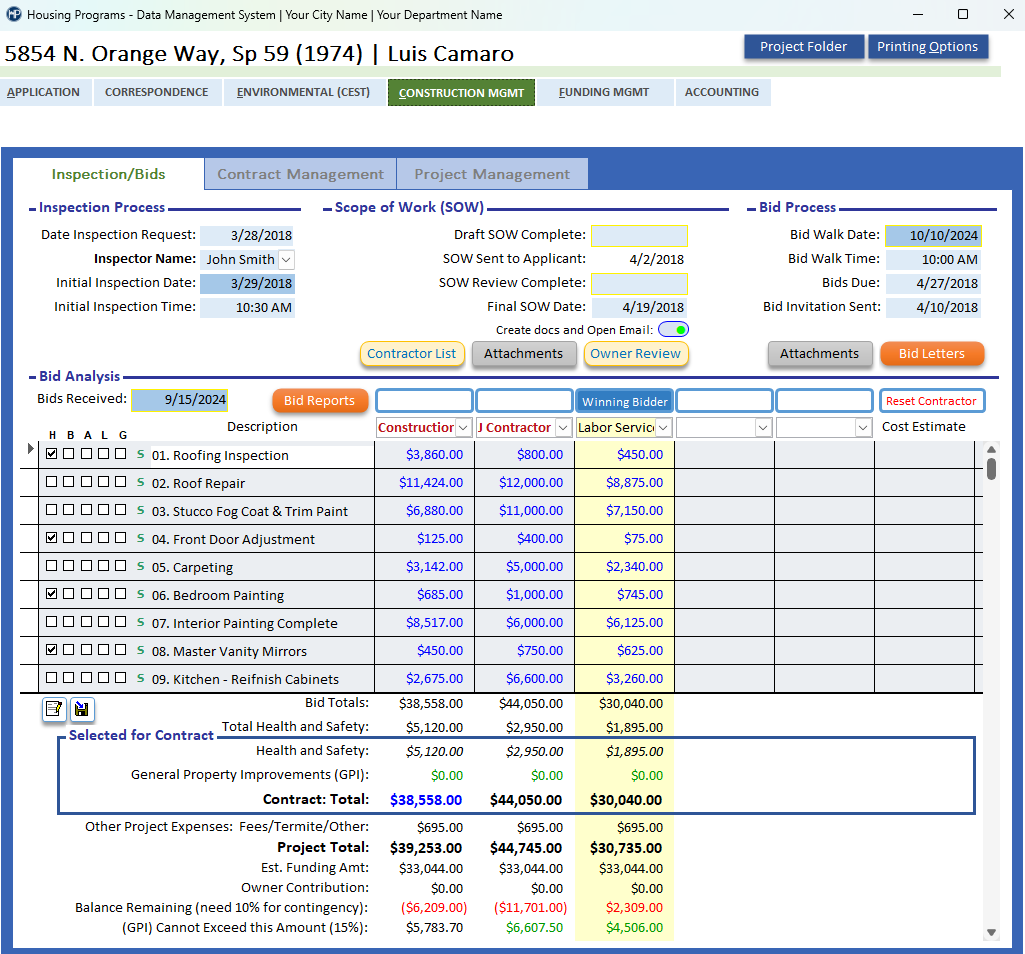Viewport: 1025px width, 954px height.
Task: Open Scope of Work Attachments
Action: 524,354
